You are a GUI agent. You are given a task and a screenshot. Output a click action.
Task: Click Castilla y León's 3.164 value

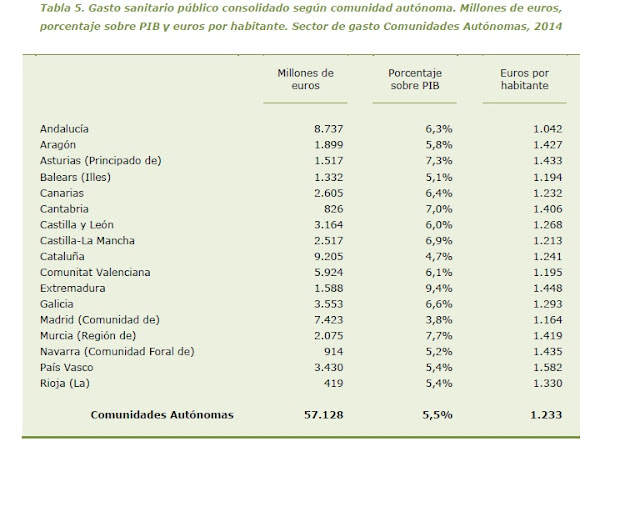point(329,225)
